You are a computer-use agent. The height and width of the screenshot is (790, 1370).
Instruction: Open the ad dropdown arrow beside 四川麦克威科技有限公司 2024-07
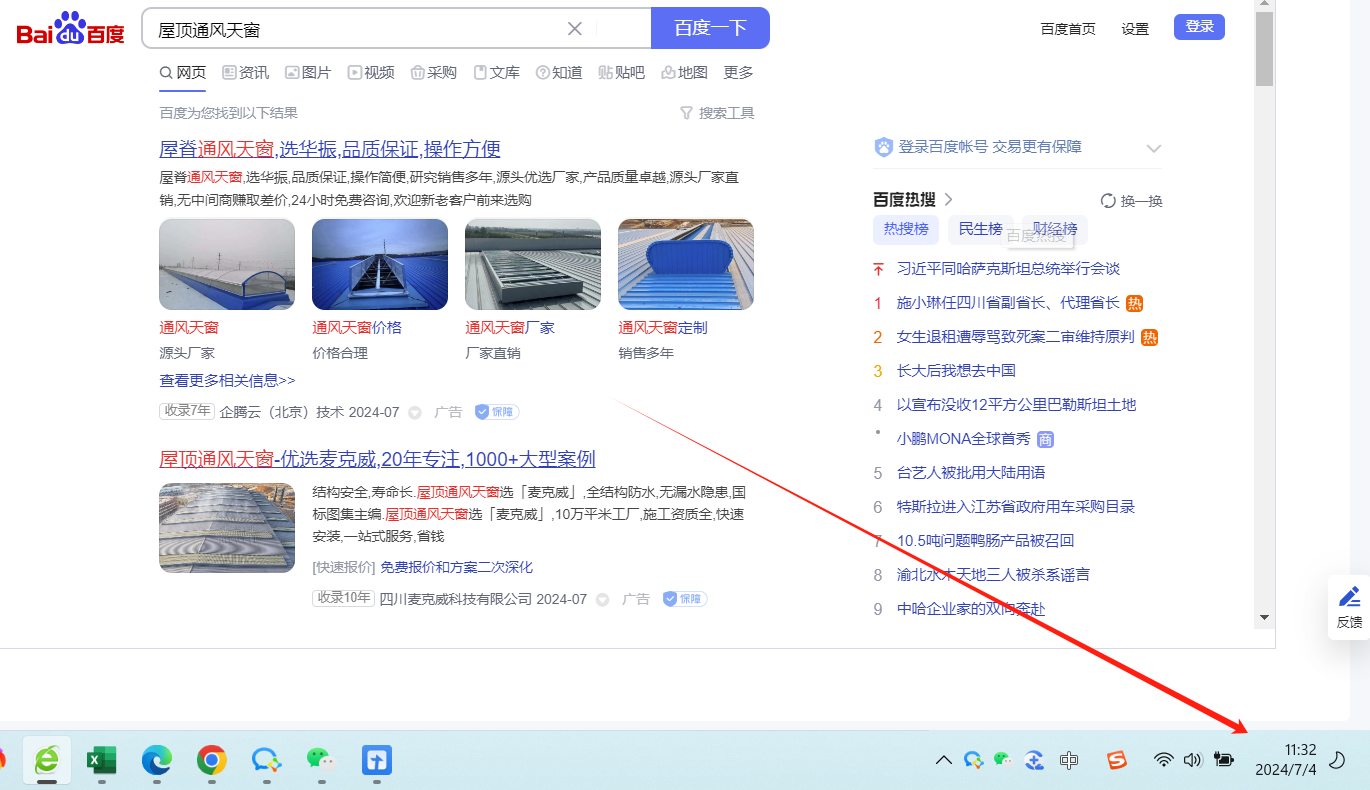(602, 599)
